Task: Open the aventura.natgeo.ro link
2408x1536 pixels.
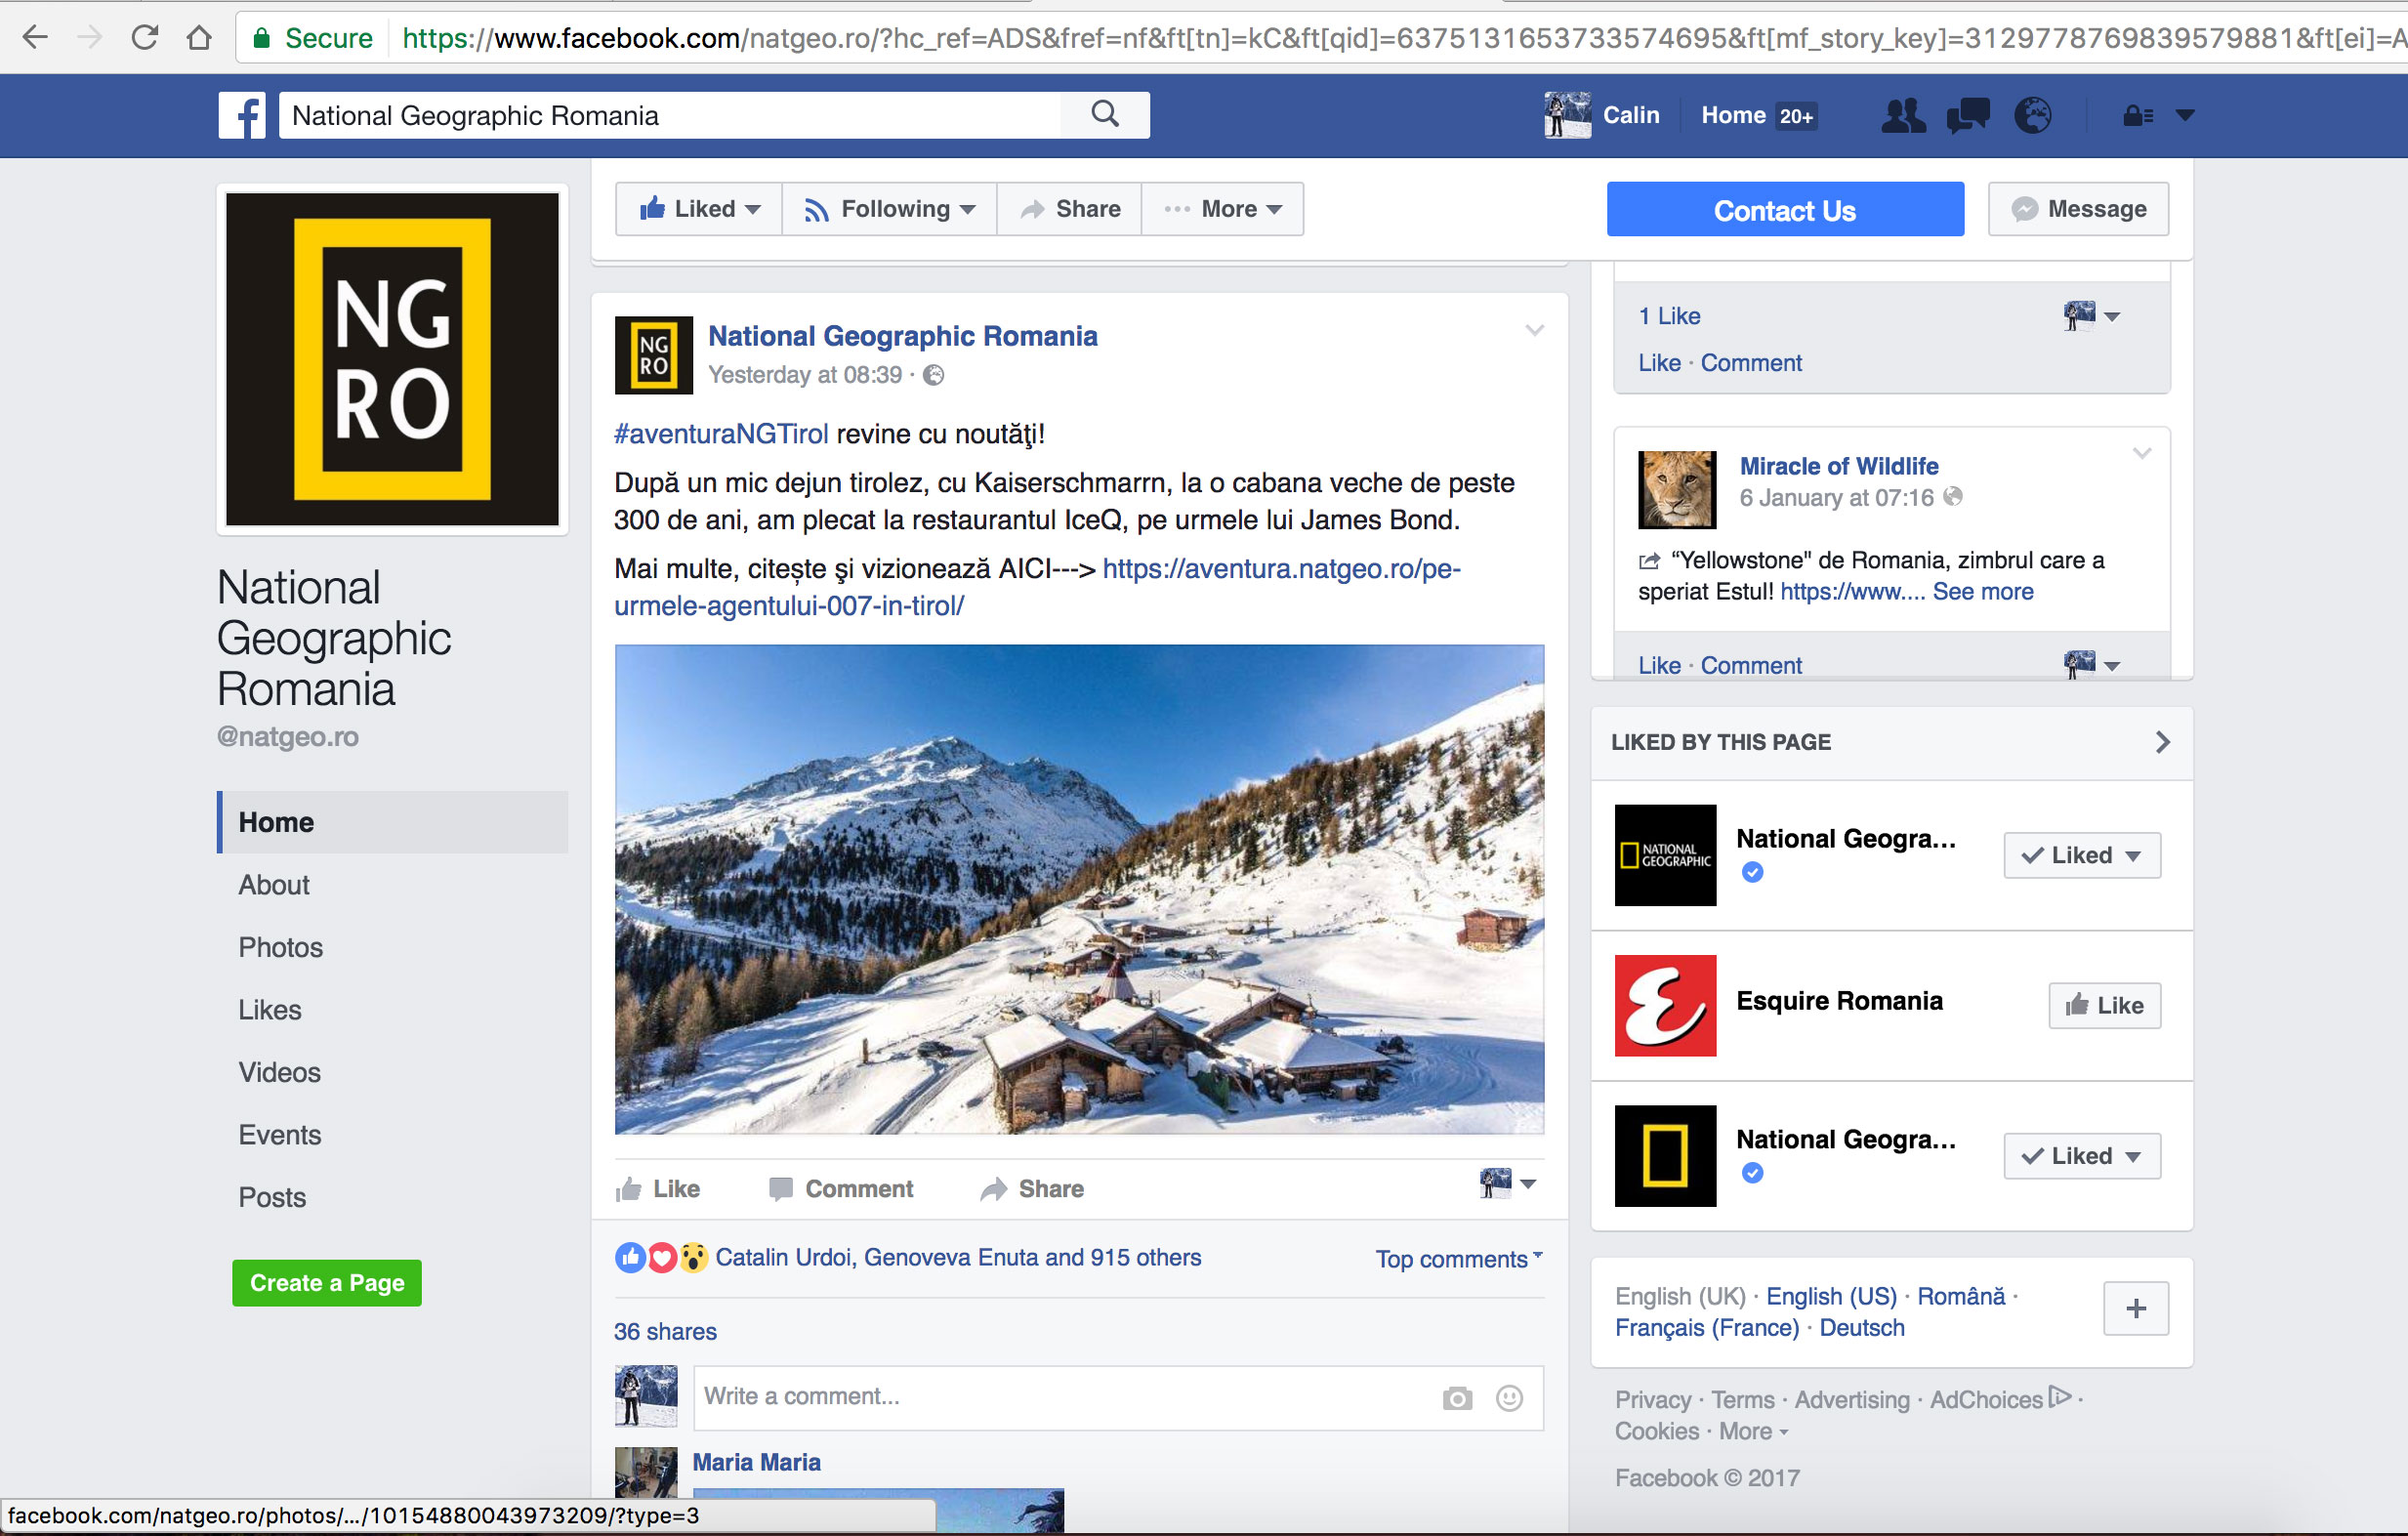Action: [x=1281, y=568]
